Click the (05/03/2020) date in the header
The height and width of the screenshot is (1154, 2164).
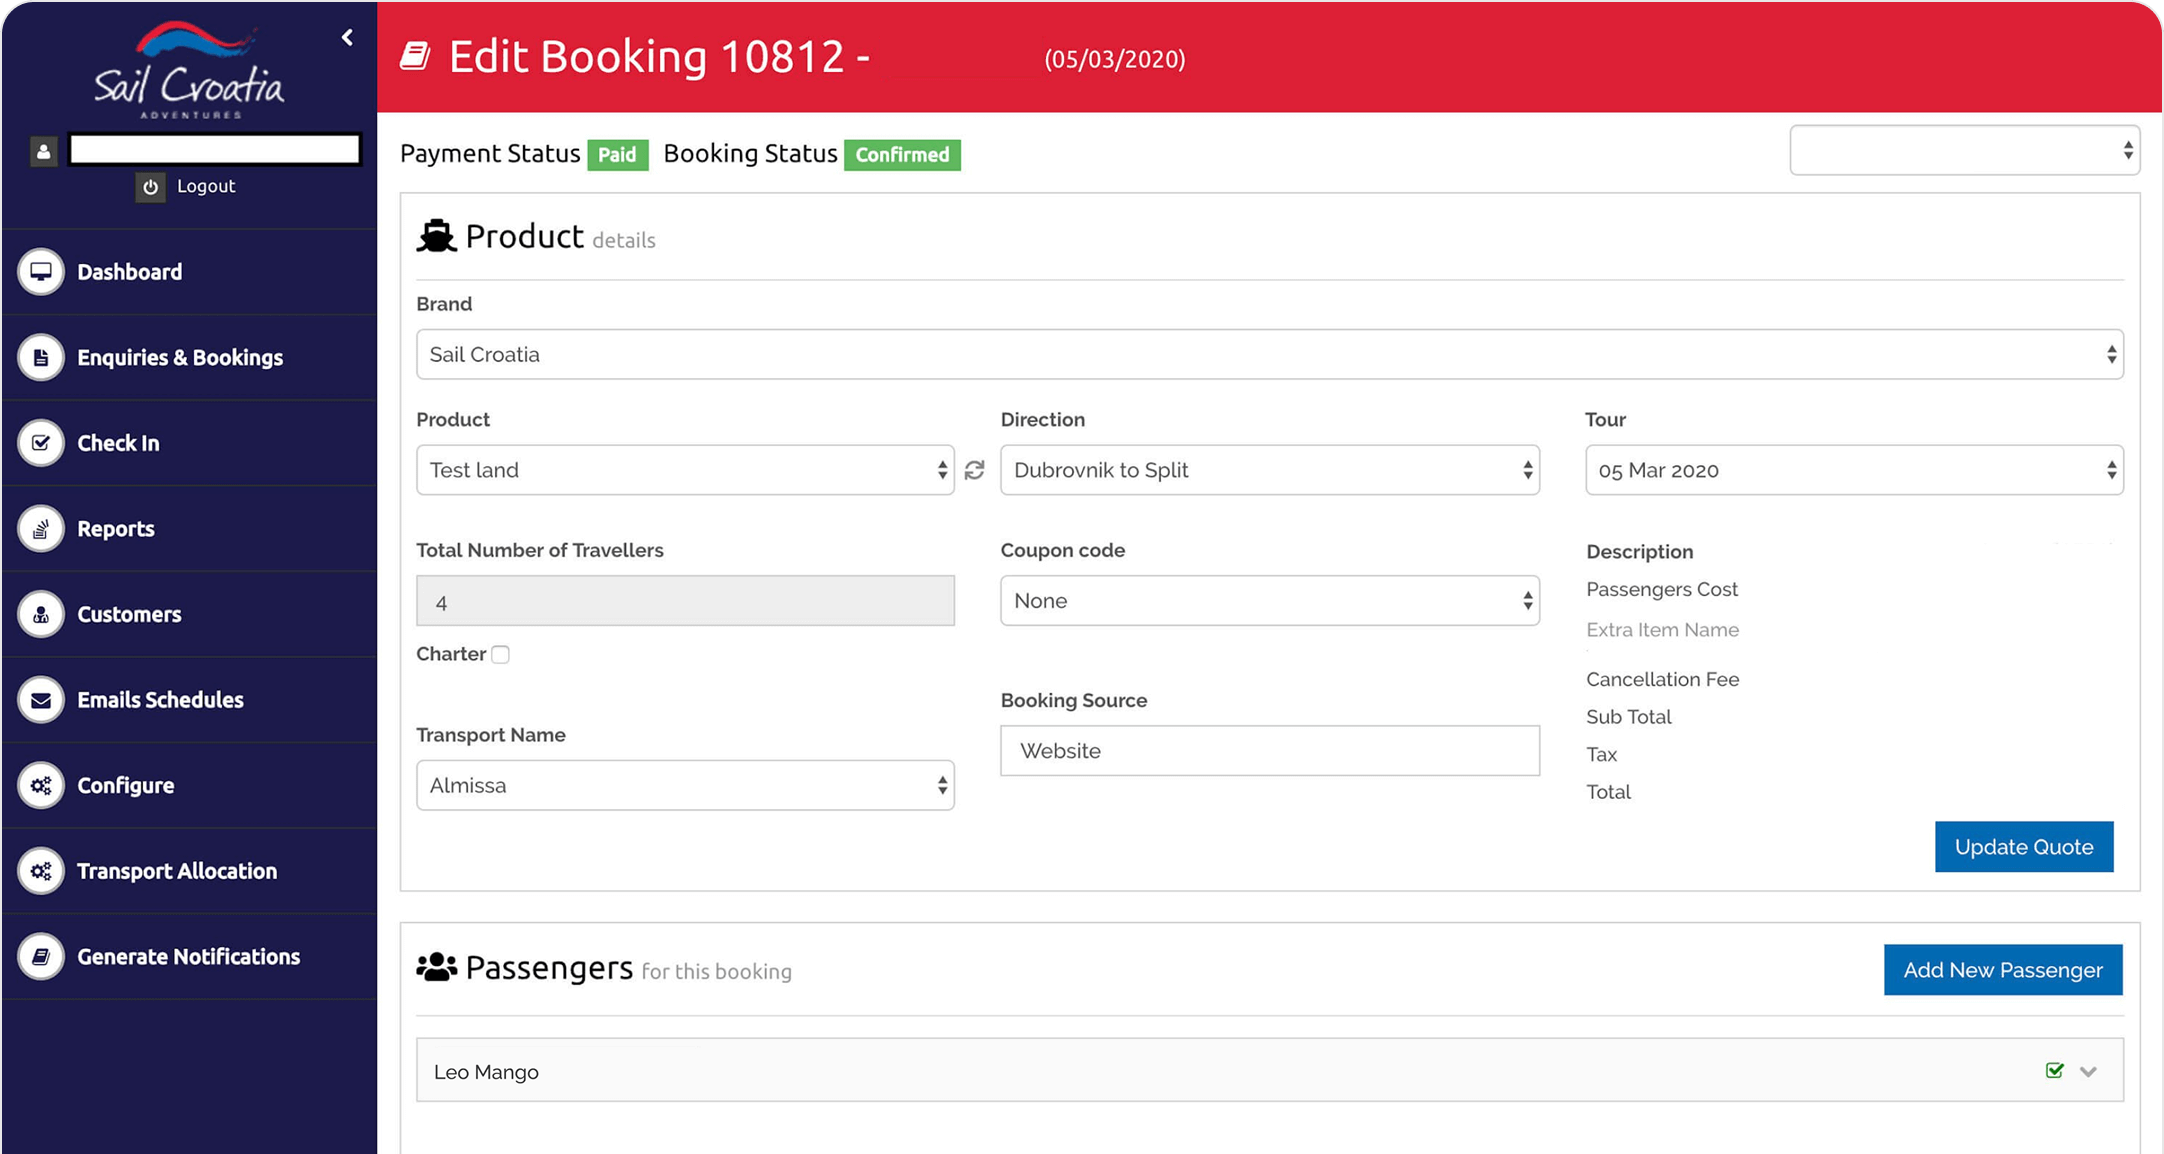pyautogui.click(x=1115, y=60)
